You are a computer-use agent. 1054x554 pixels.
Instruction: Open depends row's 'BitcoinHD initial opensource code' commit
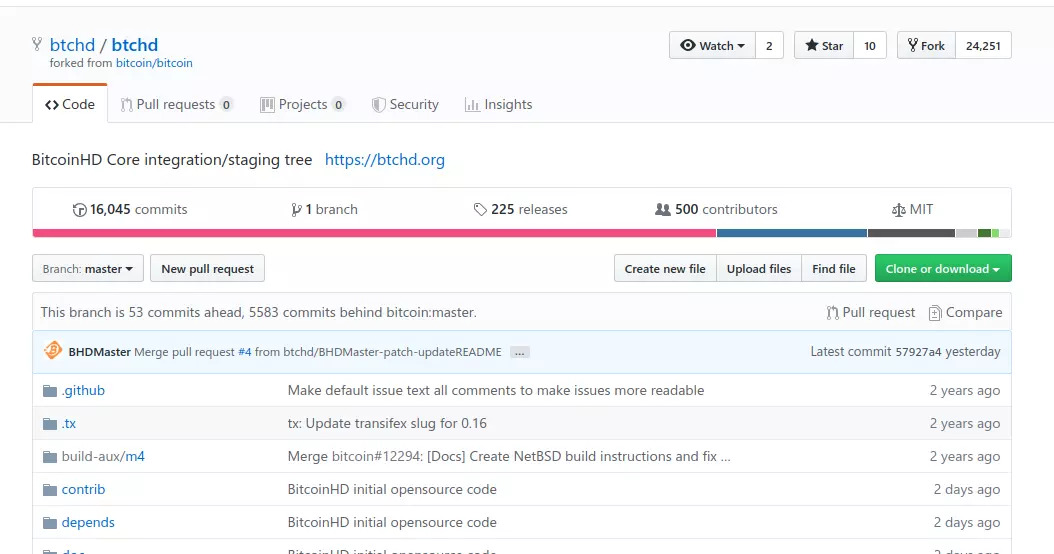click(392, 522)
